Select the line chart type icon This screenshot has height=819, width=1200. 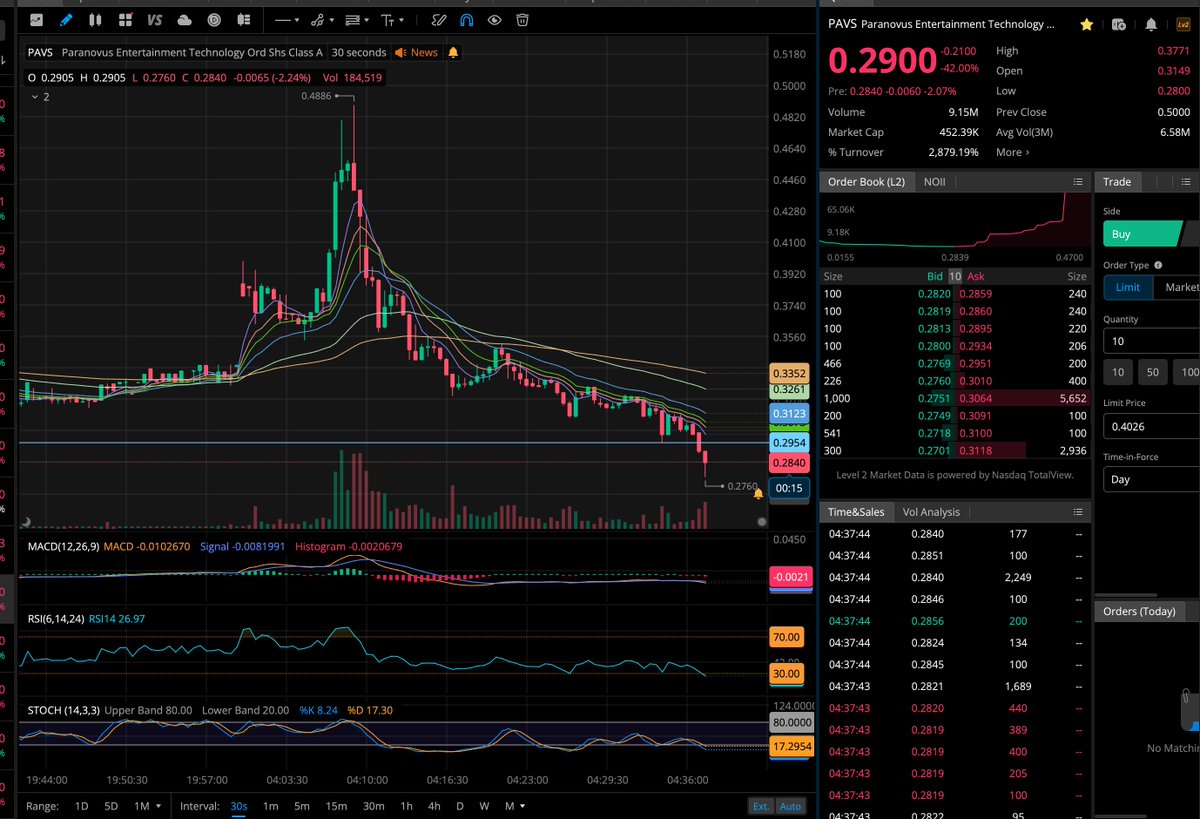coord(37,19)
